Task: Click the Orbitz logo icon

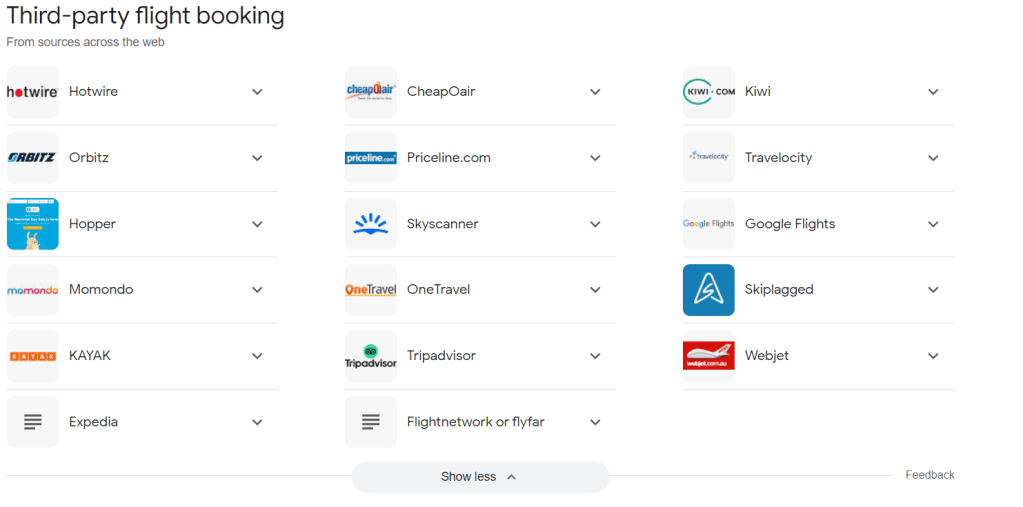Action: tap(33, 158)
